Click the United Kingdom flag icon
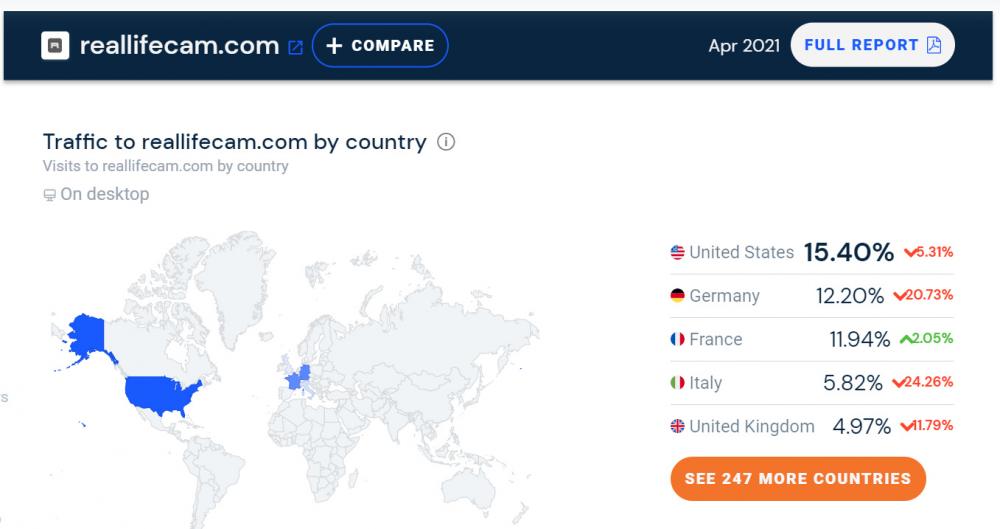 pyautogui.click(x=677, y=427)
